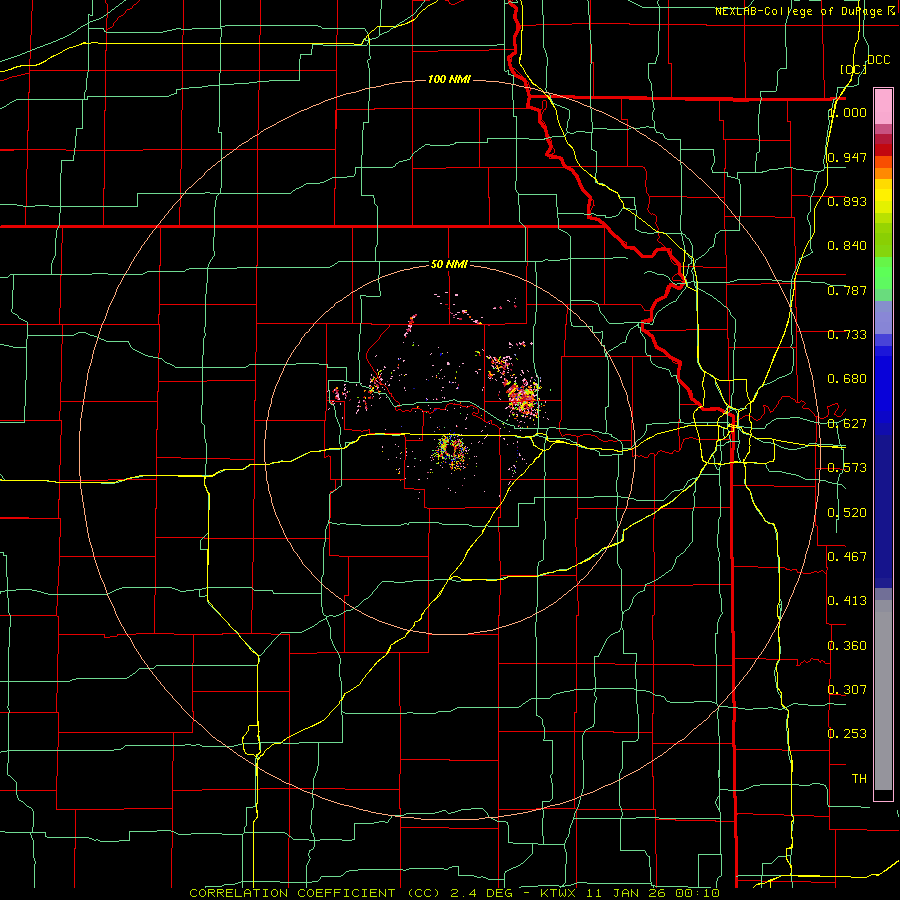Screen dimensions: 900x900
Task: Pick the light pink swatch atop the color scale
Action: [883, 106]
